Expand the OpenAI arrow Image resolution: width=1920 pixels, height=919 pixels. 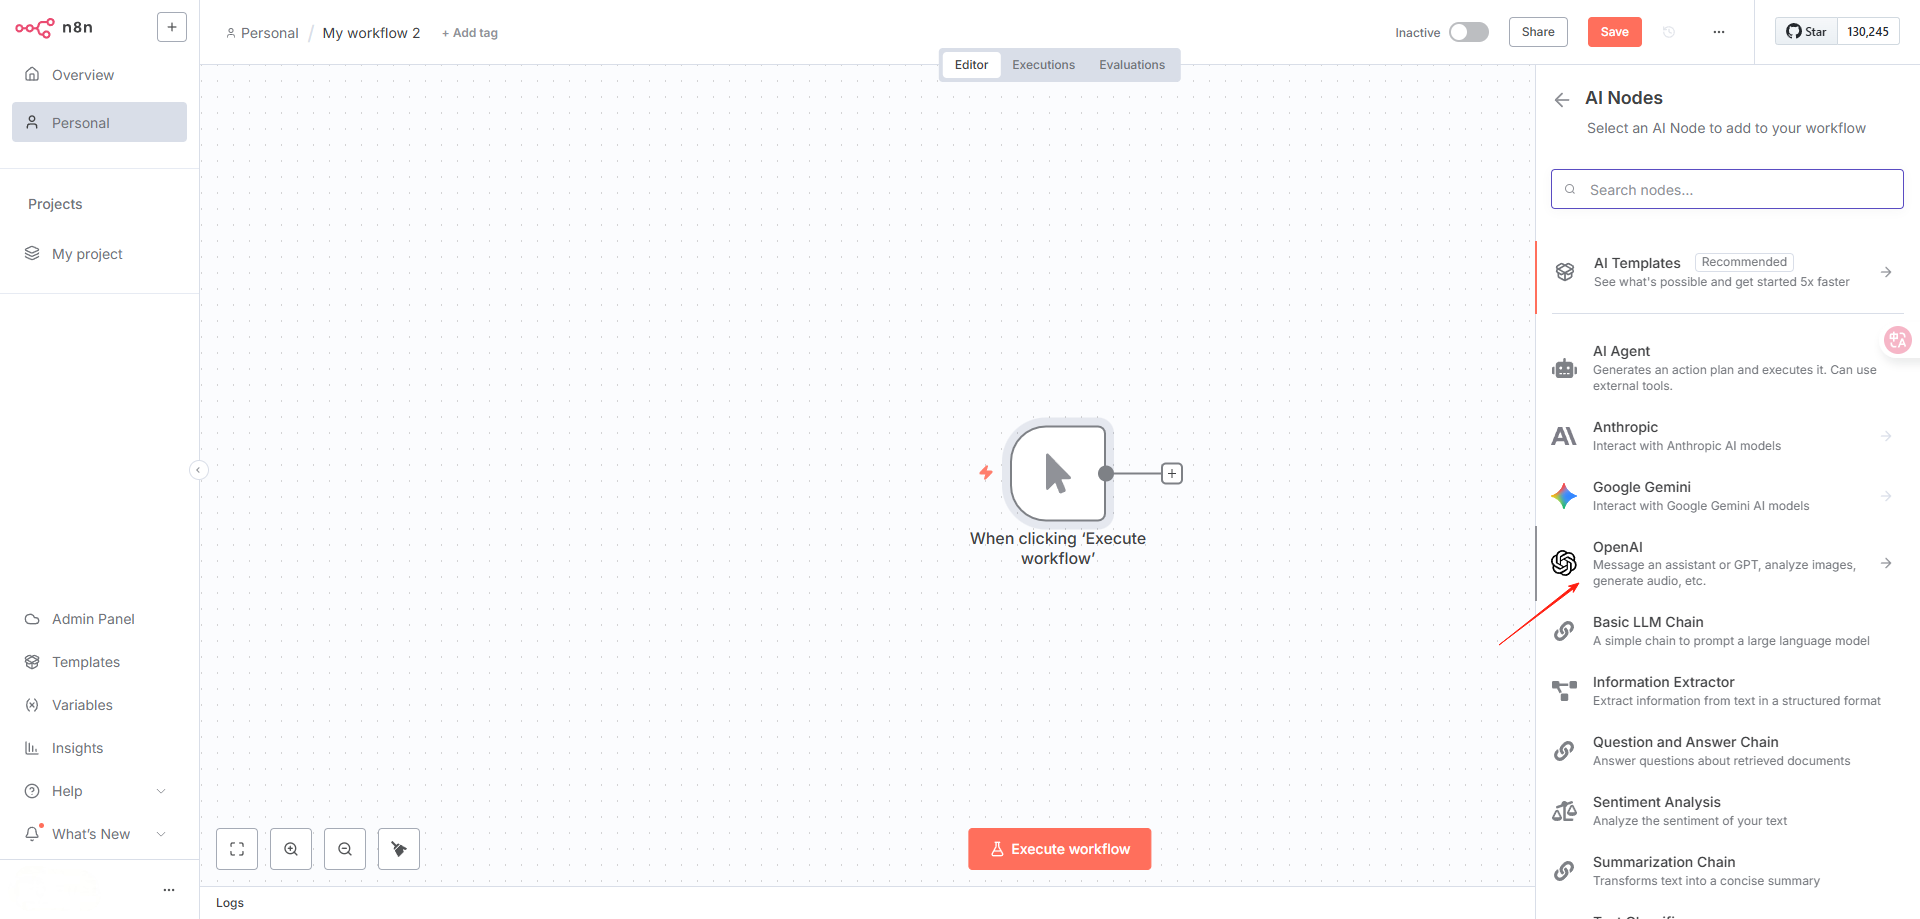(x=1886, y=563)
